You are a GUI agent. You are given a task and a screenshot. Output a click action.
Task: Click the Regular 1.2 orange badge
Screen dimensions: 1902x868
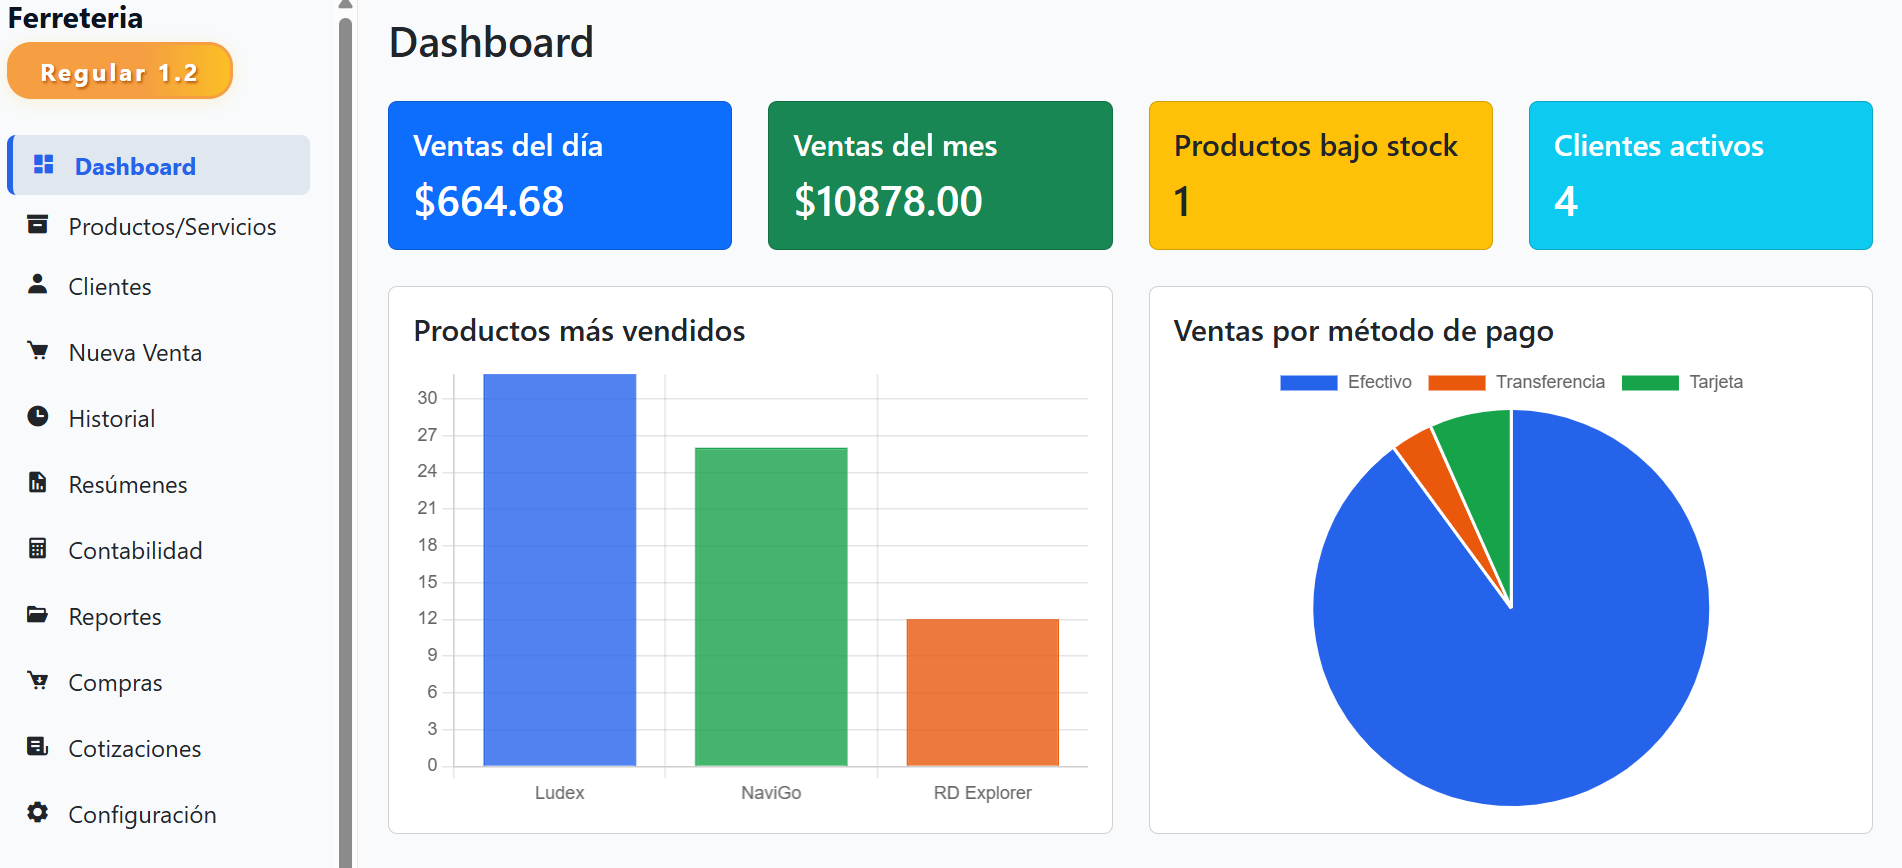[x=119, y=72]
